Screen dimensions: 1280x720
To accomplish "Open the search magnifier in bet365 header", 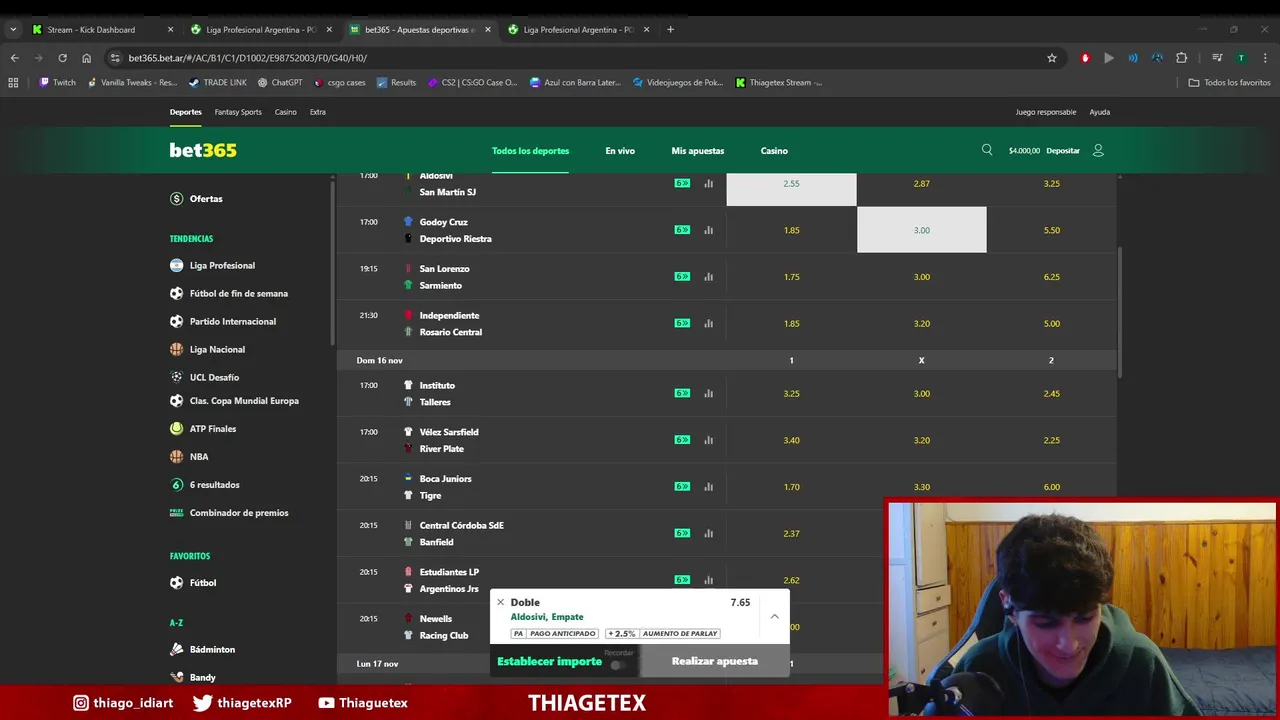I will click(x=987, y=150).
